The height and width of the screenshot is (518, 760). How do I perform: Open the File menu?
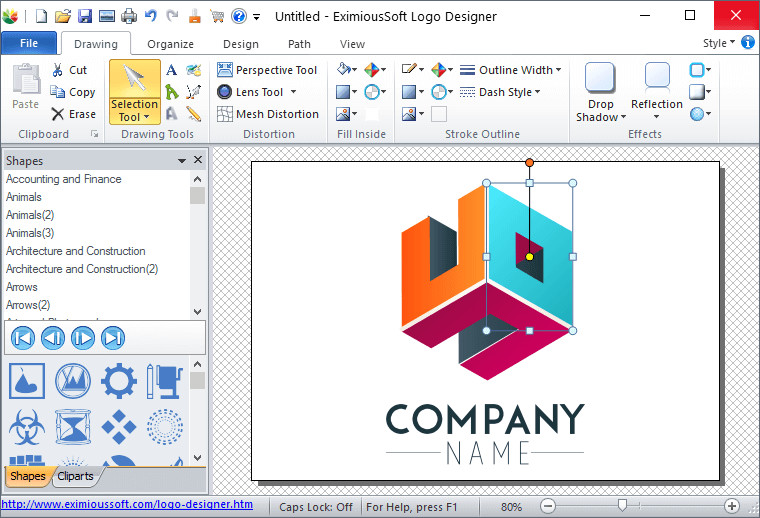[x=29, y=43]
